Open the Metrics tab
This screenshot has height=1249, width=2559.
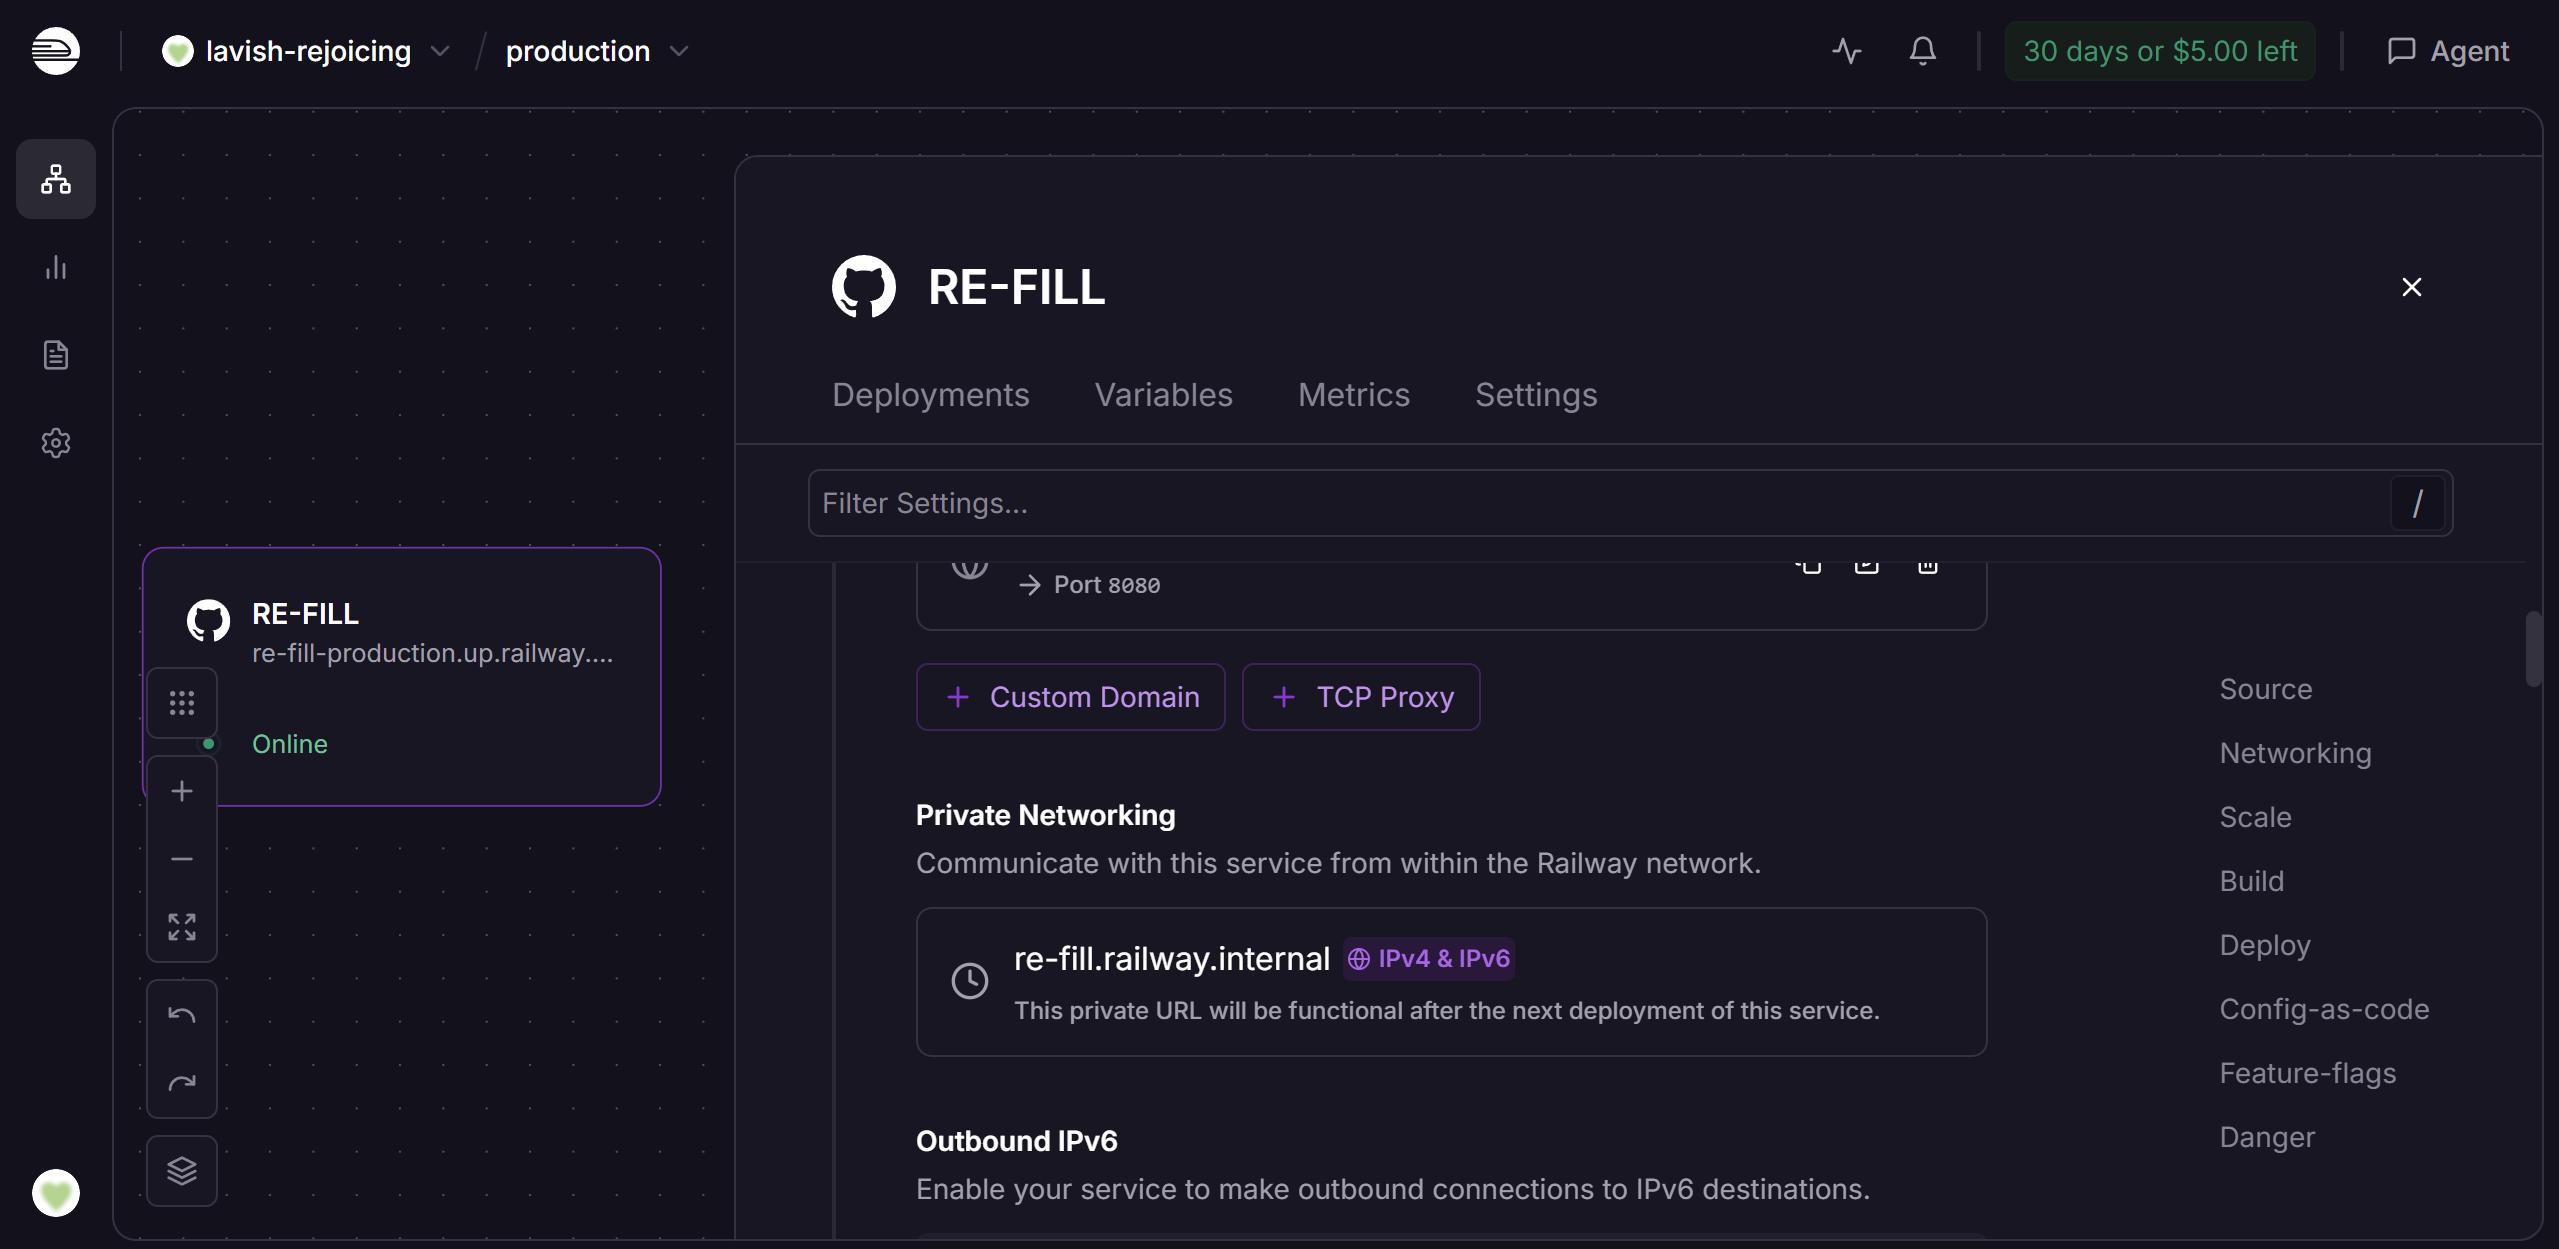(1354, 395)
